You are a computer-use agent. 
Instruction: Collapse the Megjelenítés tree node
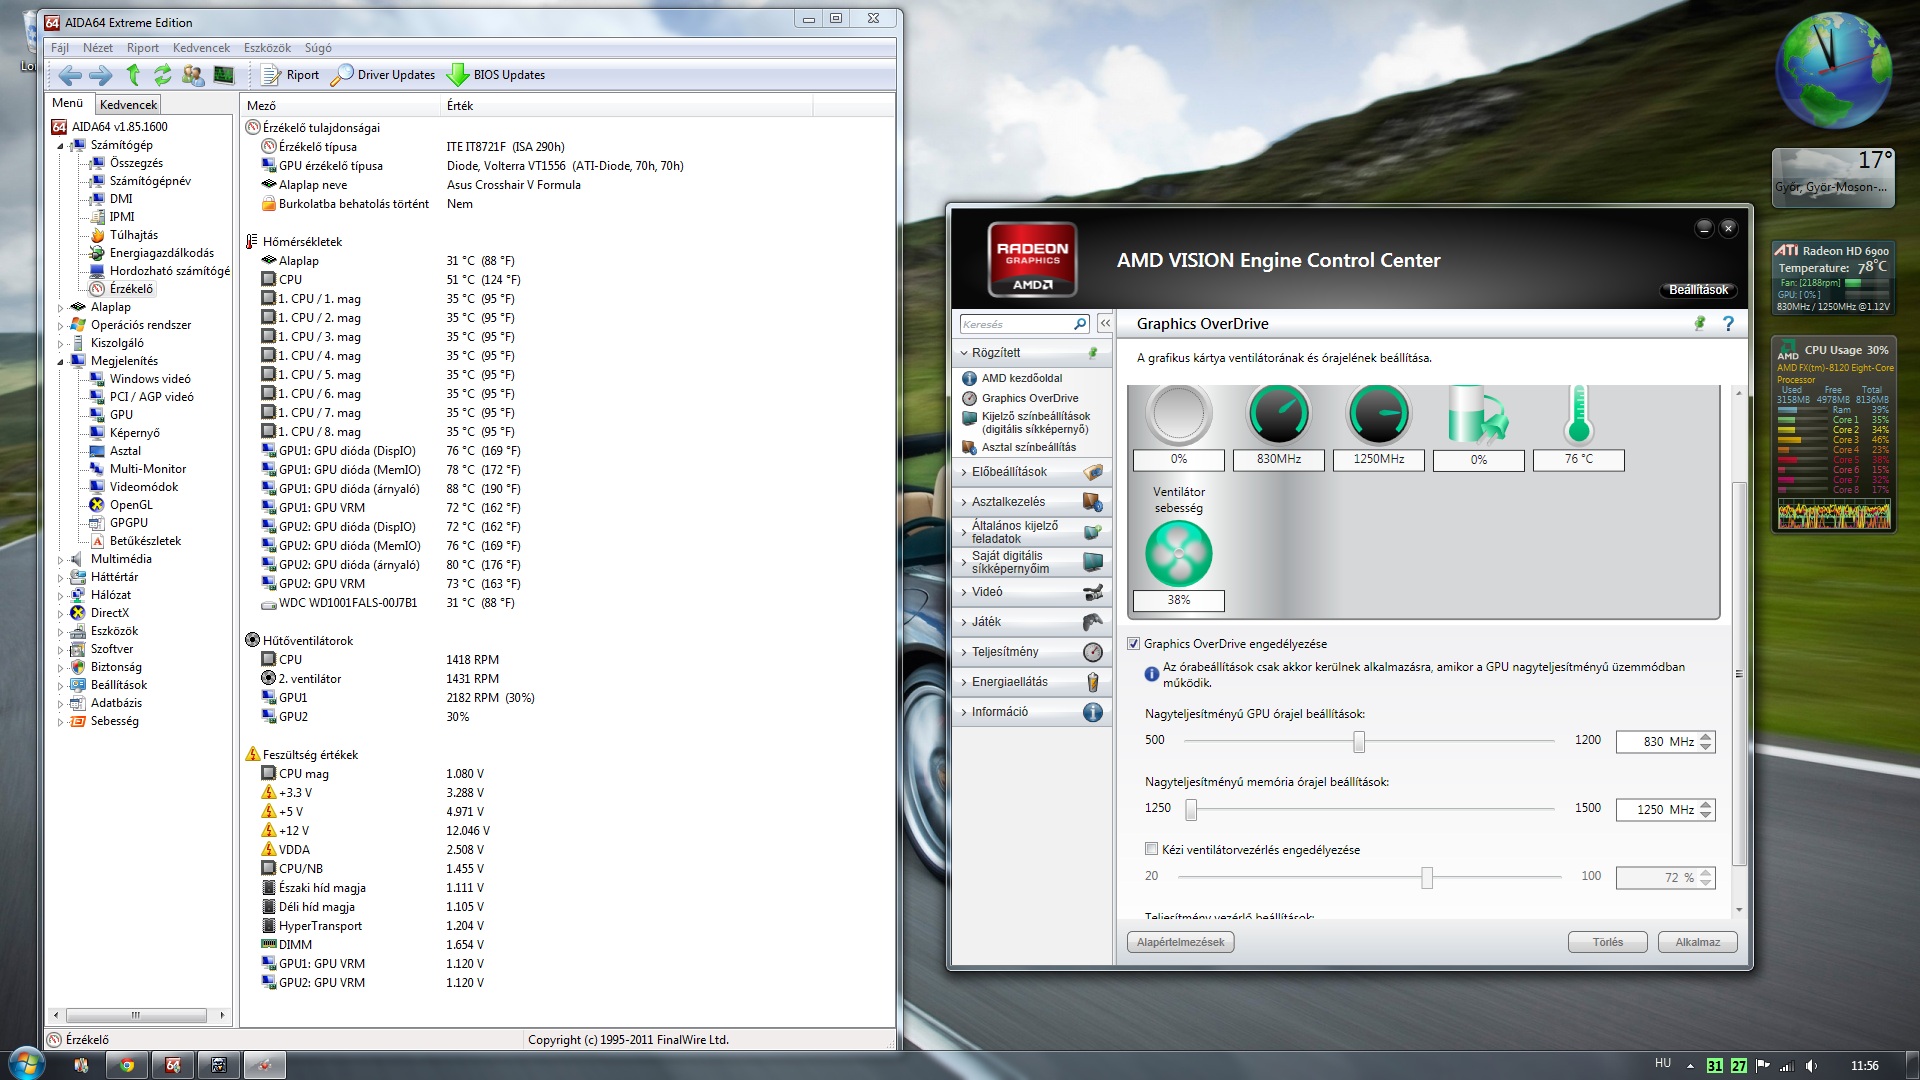[x=60, y=362]
